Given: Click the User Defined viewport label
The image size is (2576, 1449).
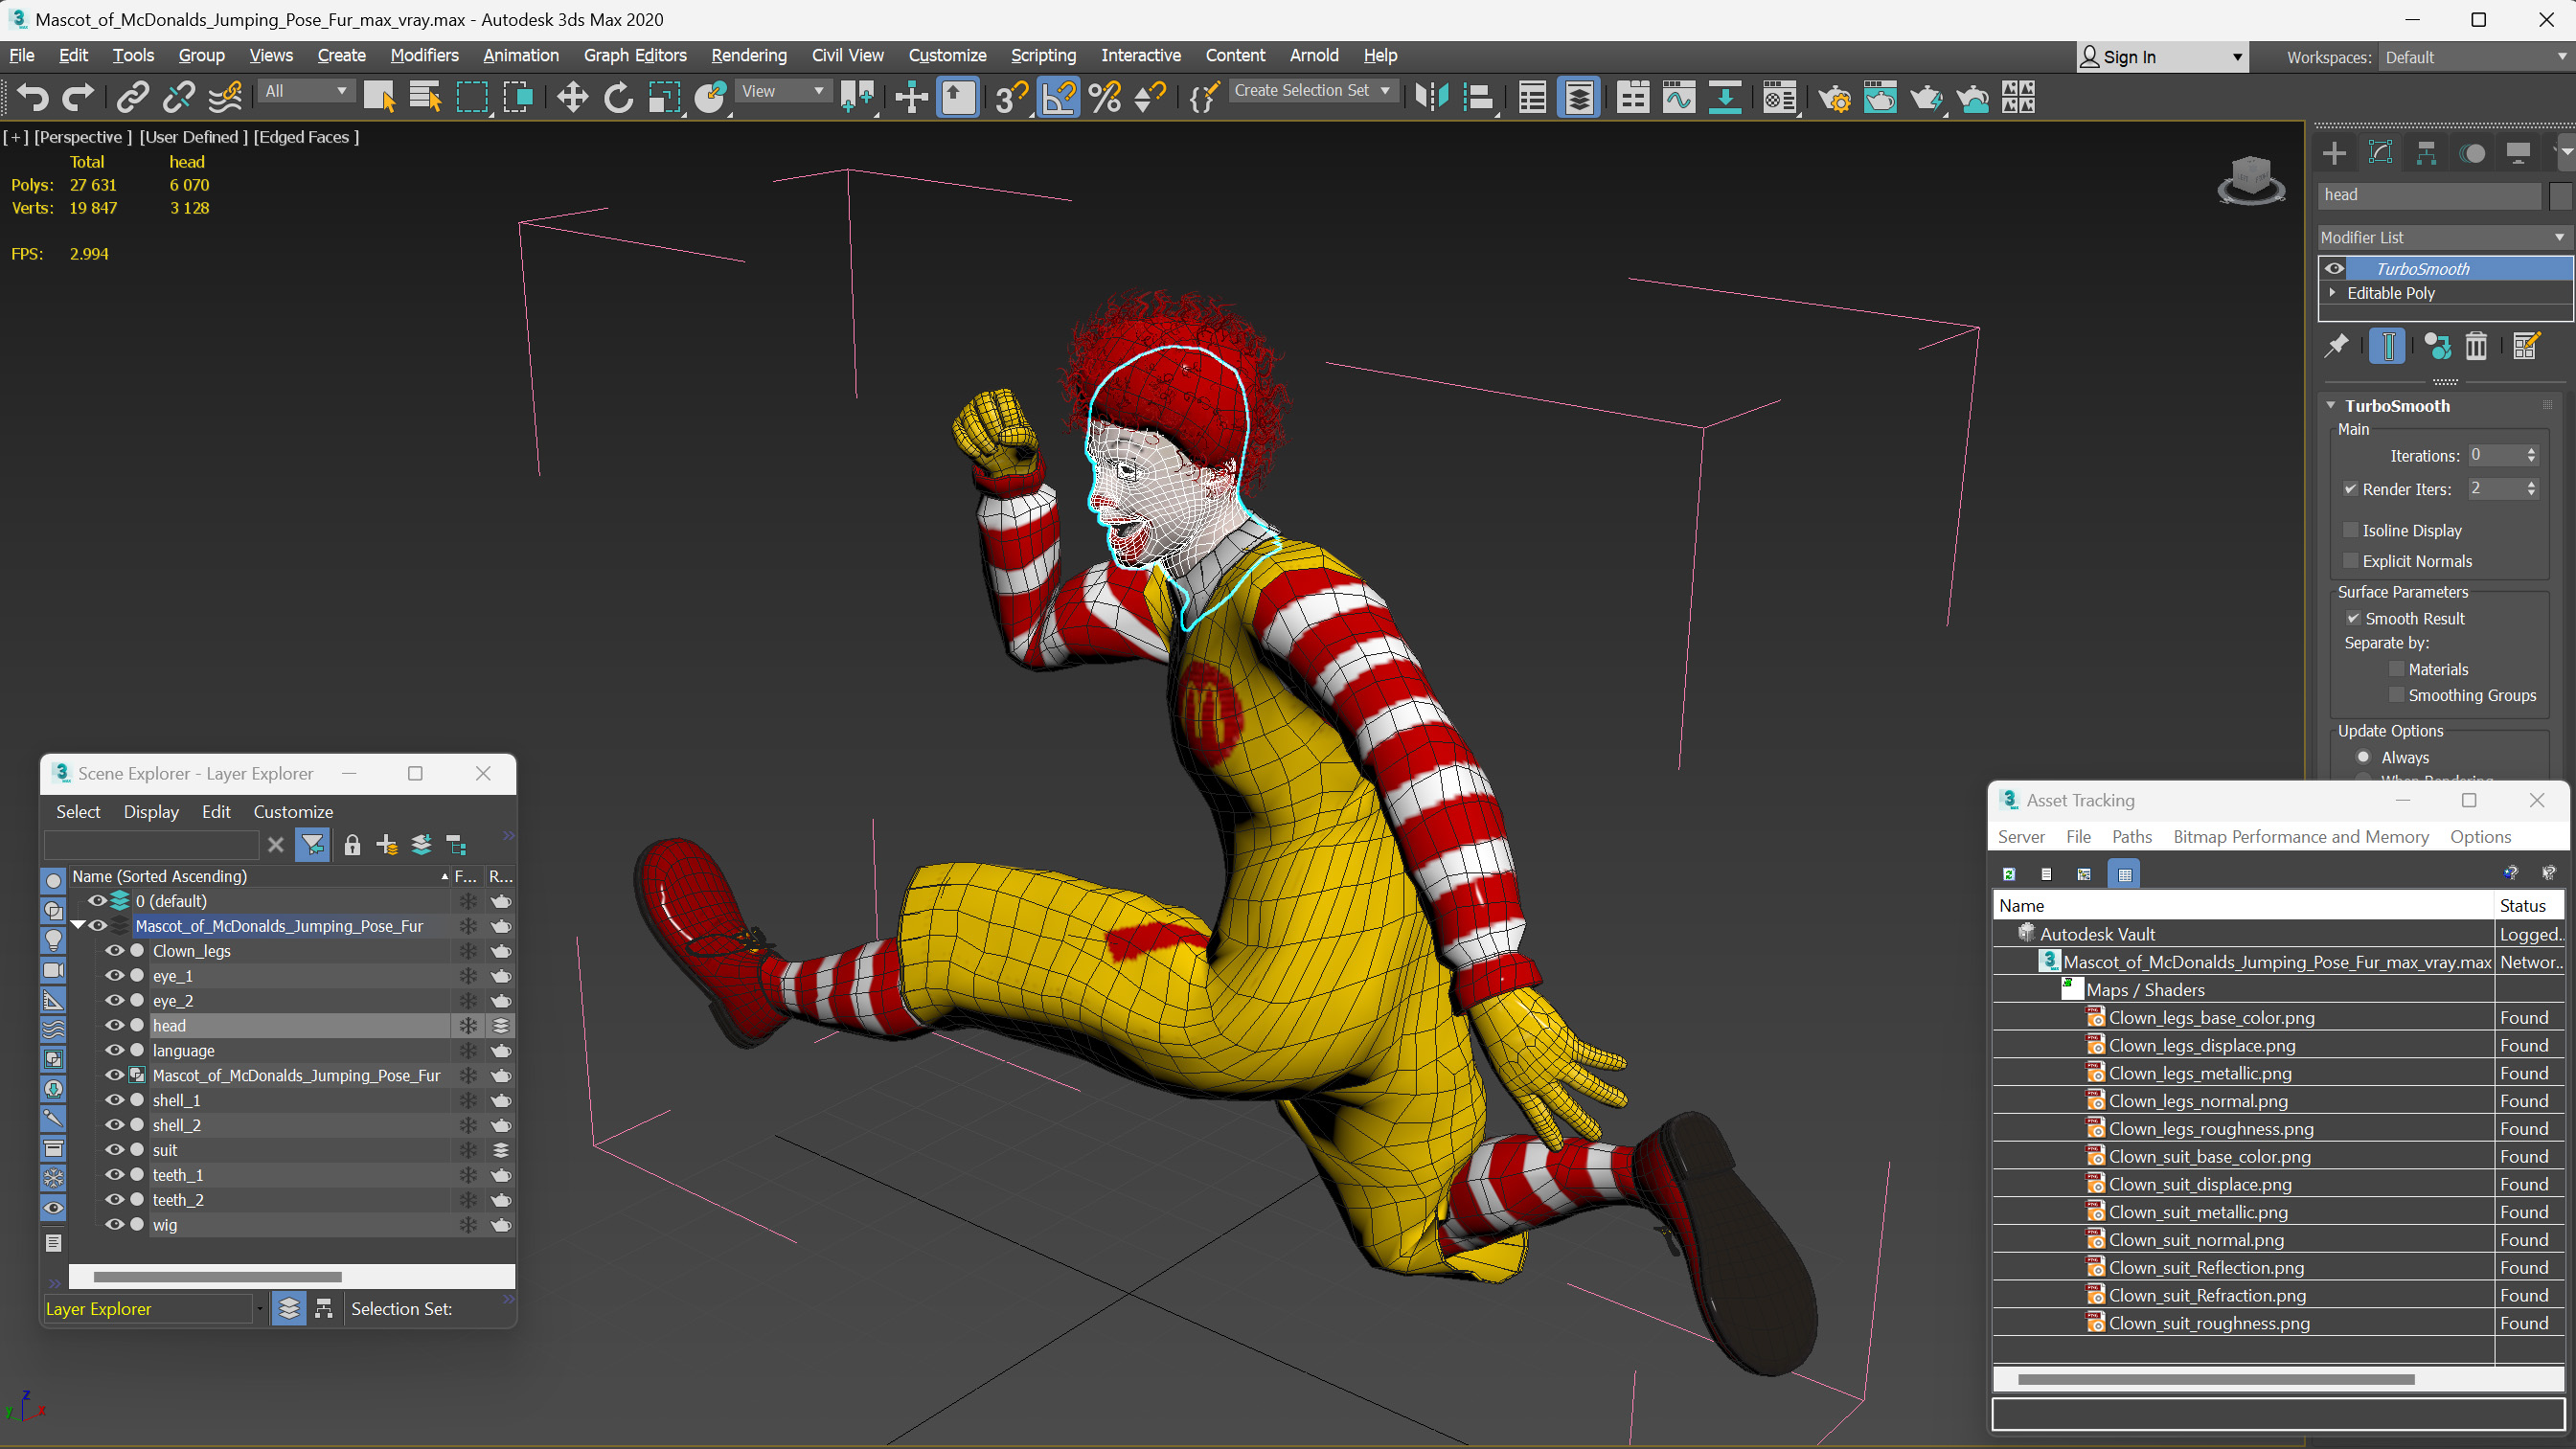Looking at the screenshot, I should [193, 137].
